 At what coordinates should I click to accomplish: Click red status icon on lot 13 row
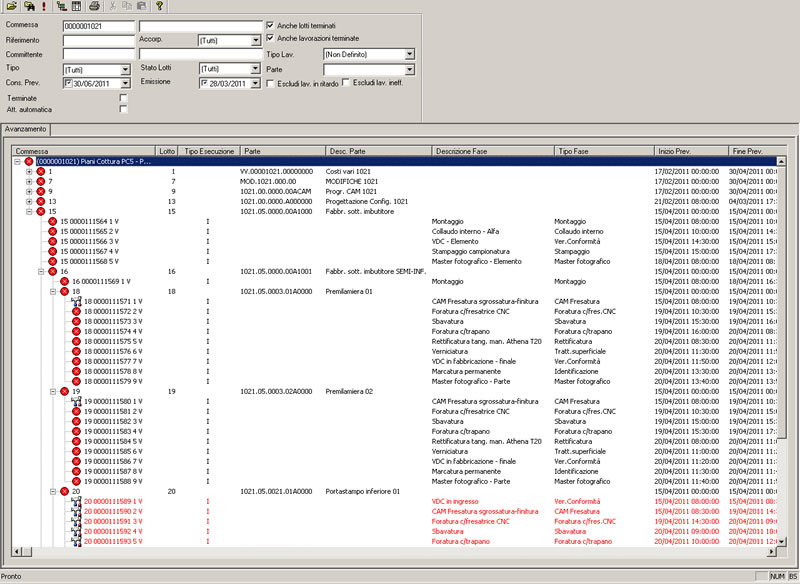[x=41, y=201]
